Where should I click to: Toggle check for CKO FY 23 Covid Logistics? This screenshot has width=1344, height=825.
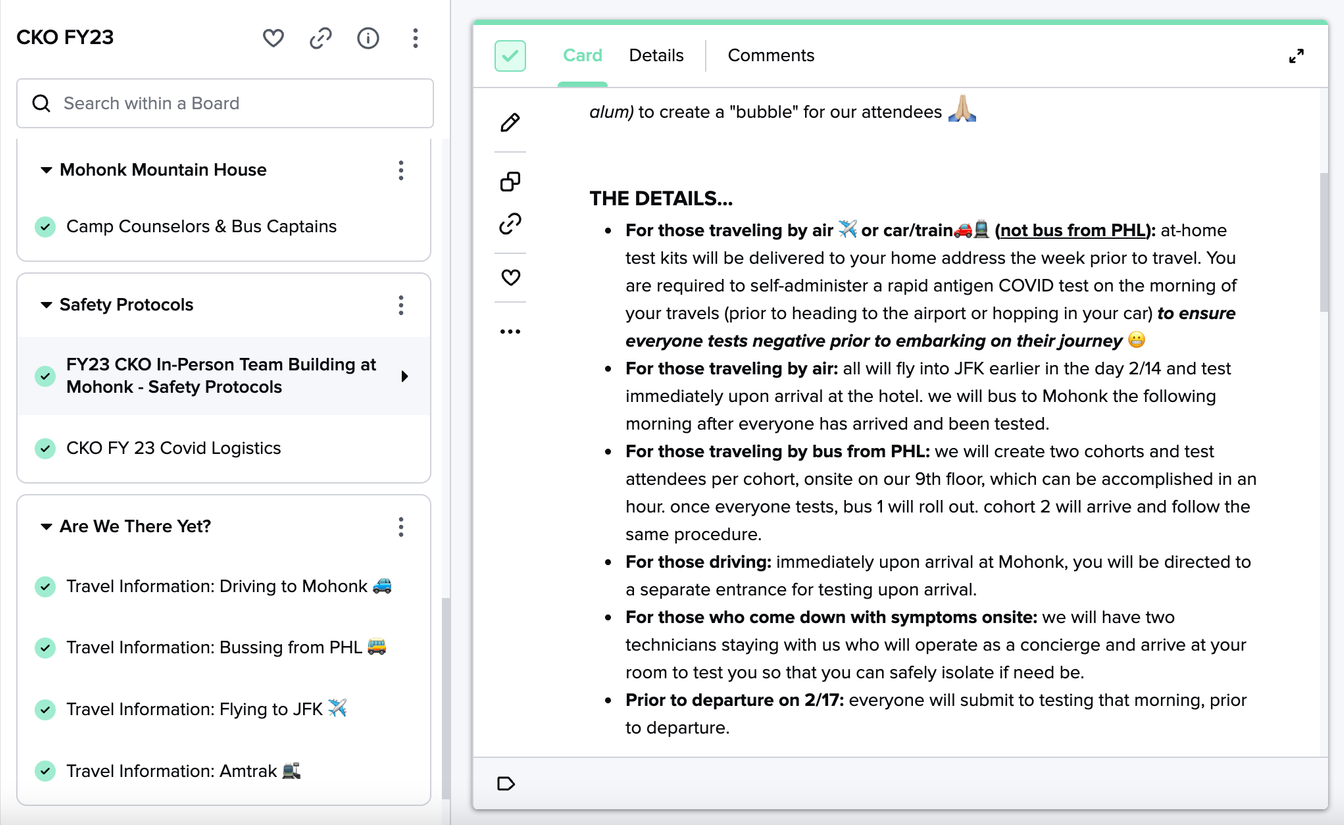(x=45, y=448)
